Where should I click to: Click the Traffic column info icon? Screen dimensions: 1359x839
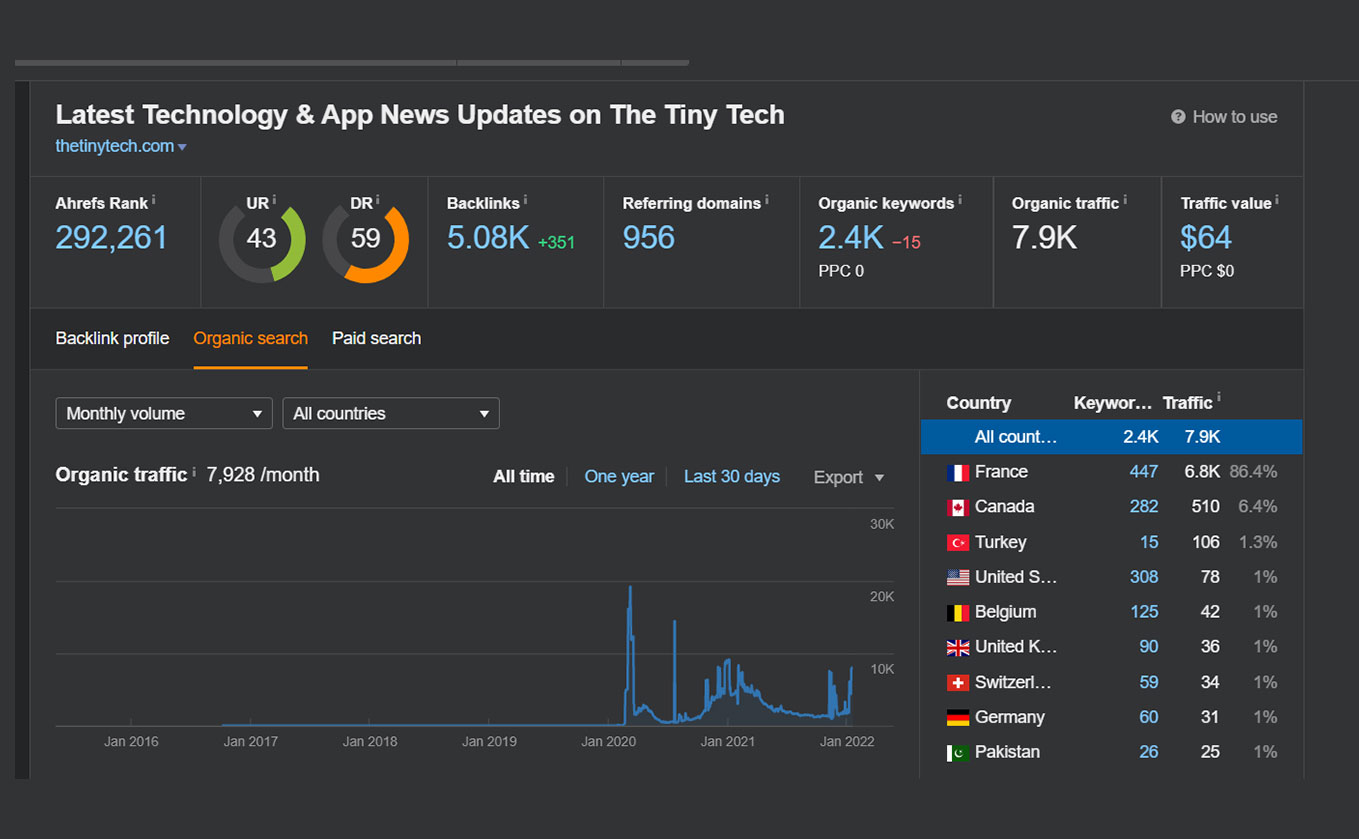coord(1218,399)
